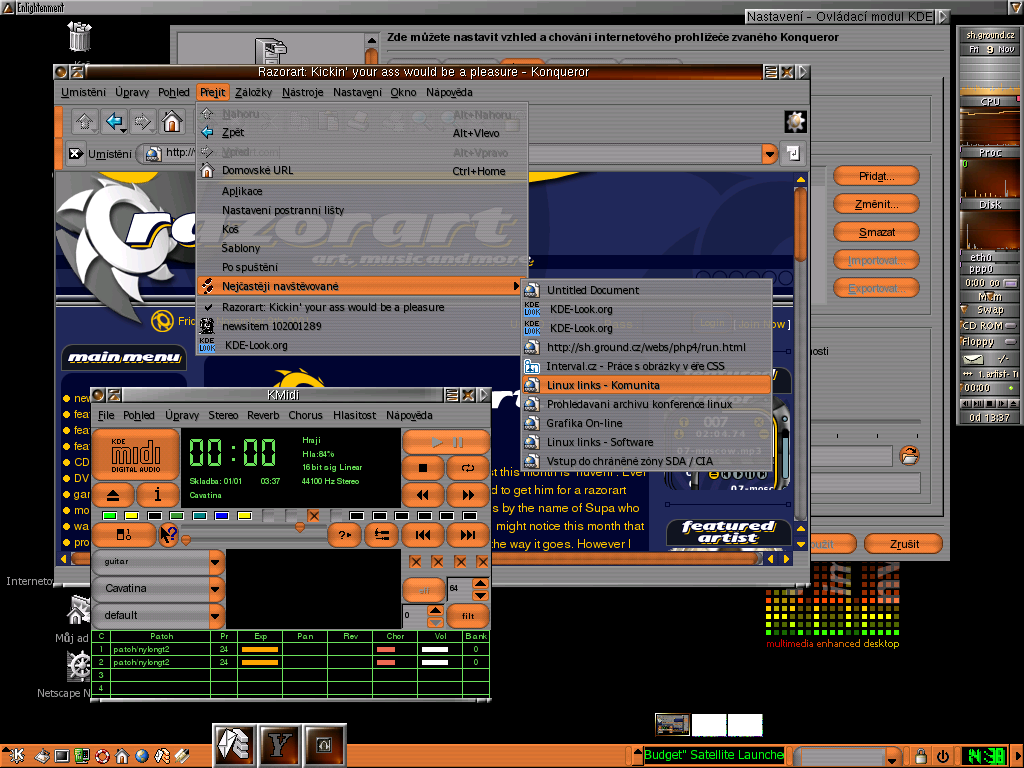Click the KMidi mixer settings sliders button
The image size is (1024, 768).
[x=381, y=535]
